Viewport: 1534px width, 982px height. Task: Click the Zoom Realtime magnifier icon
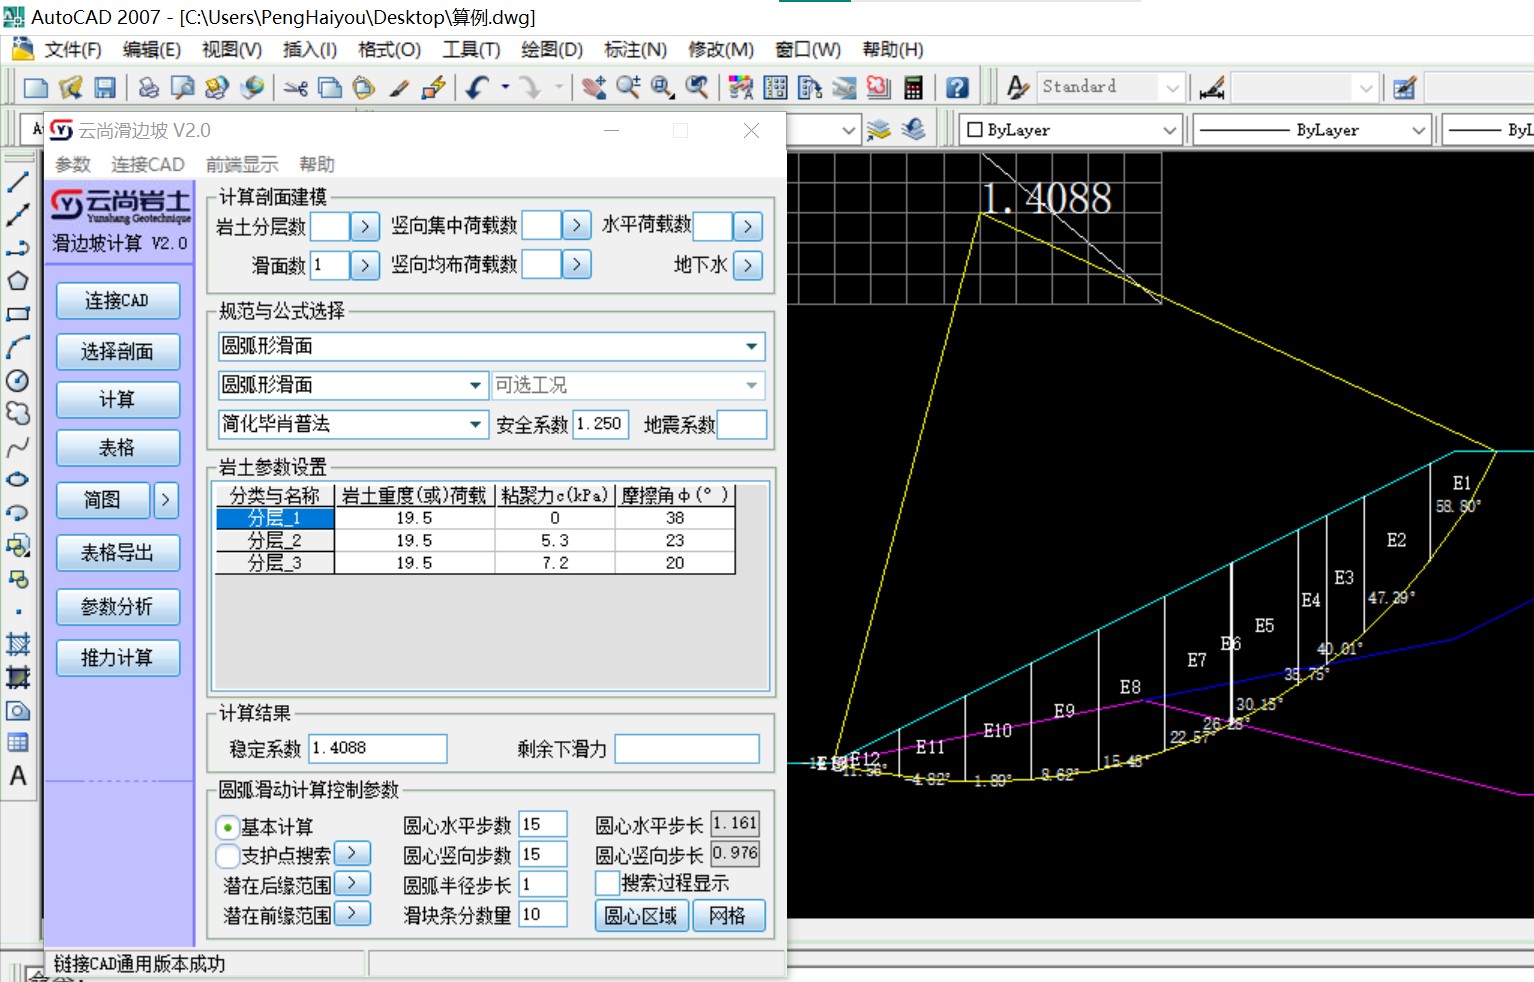(628, 88)
